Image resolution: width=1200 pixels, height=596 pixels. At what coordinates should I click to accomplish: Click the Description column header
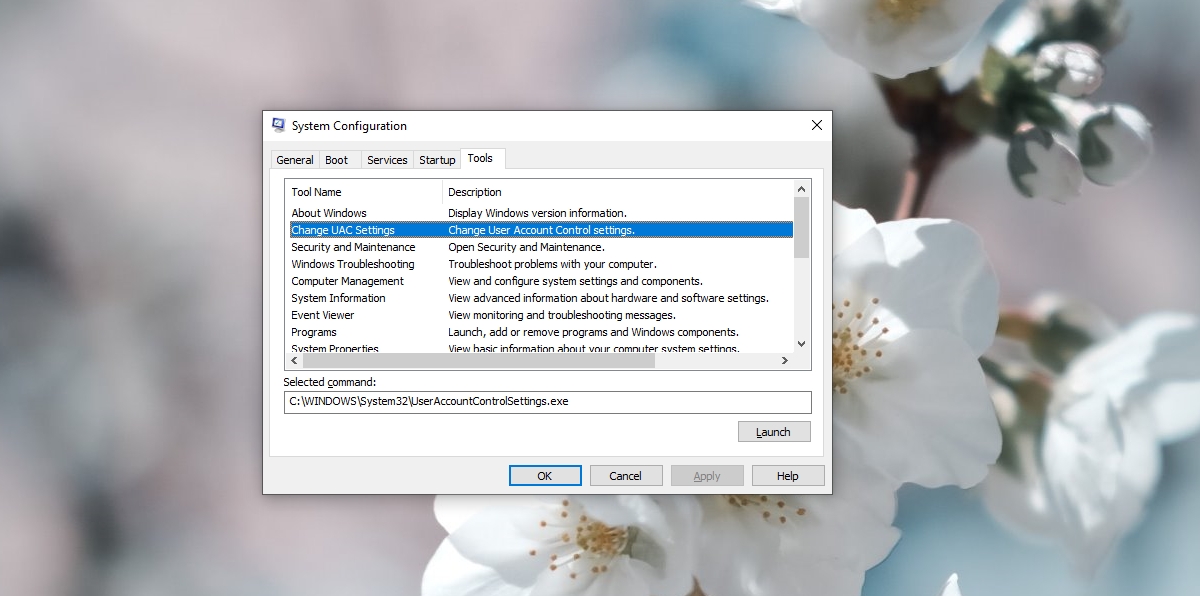617,192
